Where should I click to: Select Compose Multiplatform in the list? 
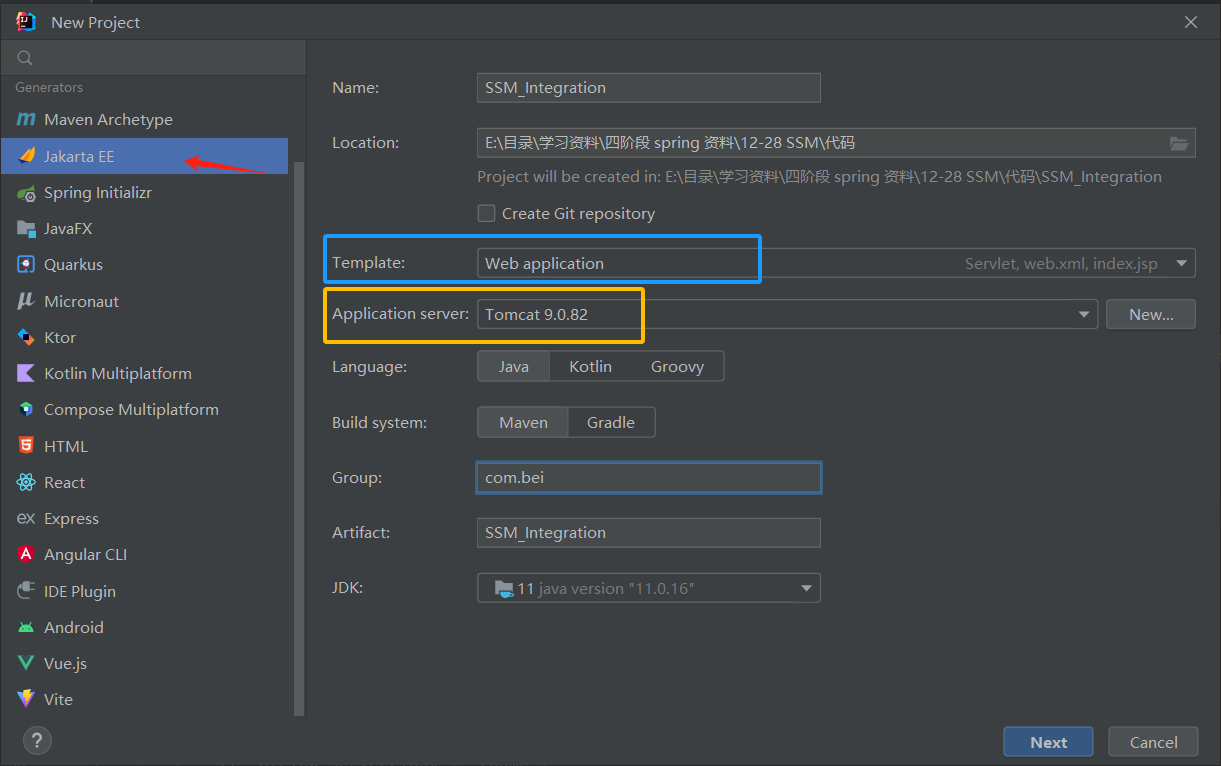pos(145,410)
